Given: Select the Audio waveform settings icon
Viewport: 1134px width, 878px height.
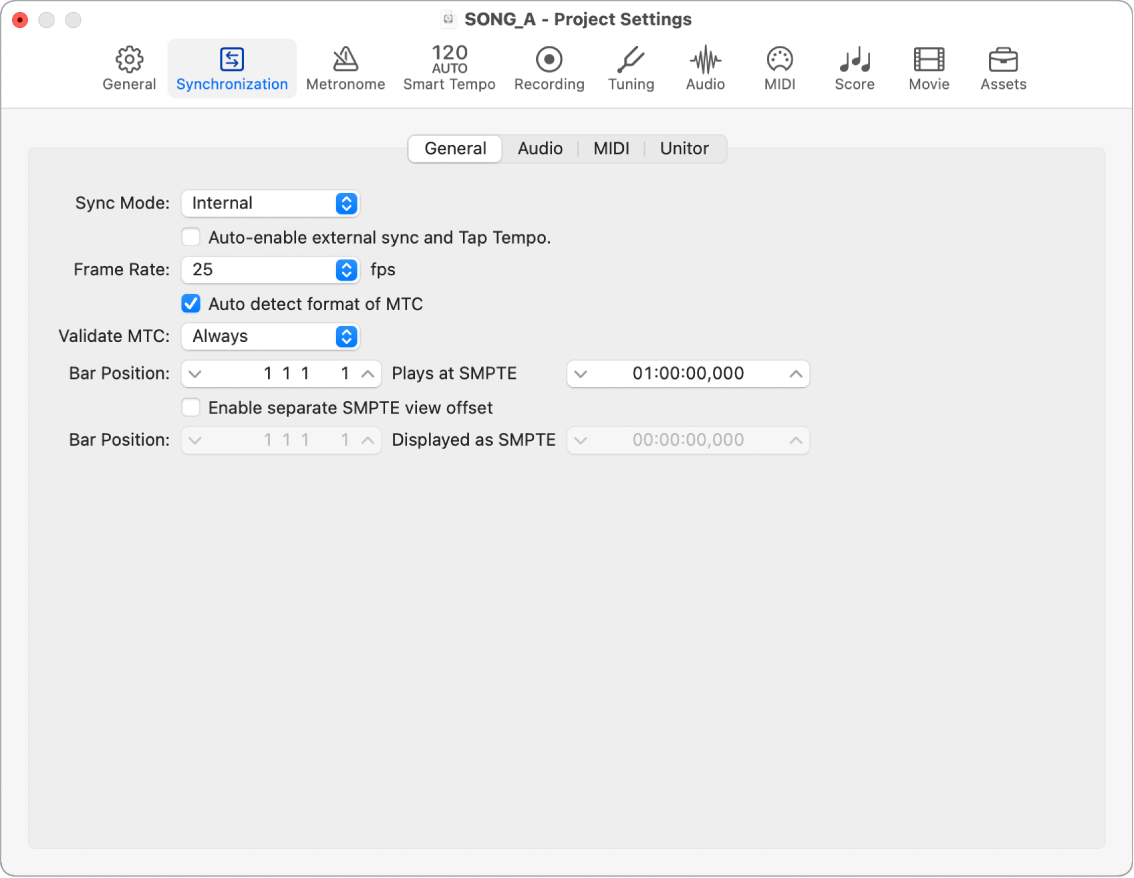Looking at the screenshot, I should (x=705, y=68).
